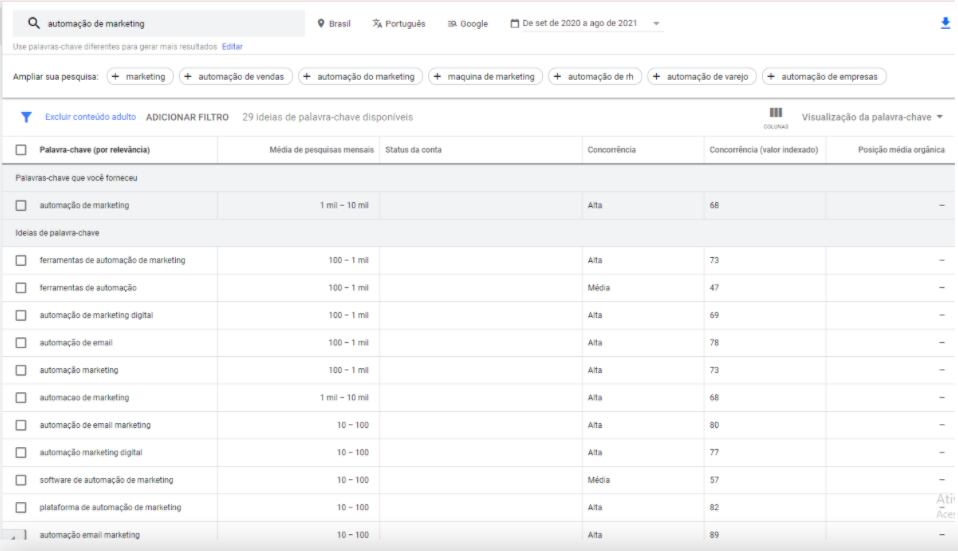Click the blue filter funnel icon
Screen dimensions: 958x551
(26, 117)
